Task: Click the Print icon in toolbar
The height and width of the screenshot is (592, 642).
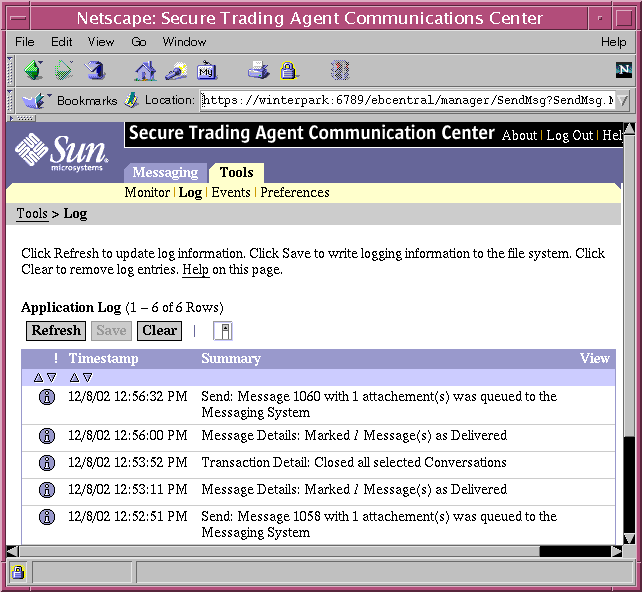Action: pyautogui.click(x=258, y=70)
